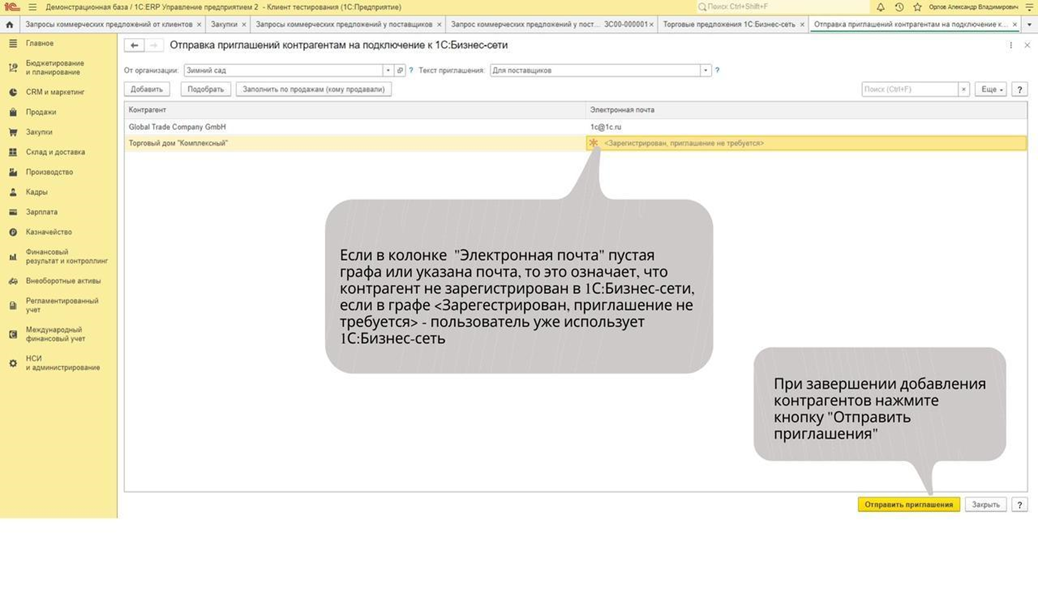The height and width of the screenshot is (599, 1038).
Task: Open the Главное section
Action: pos(40,43)
